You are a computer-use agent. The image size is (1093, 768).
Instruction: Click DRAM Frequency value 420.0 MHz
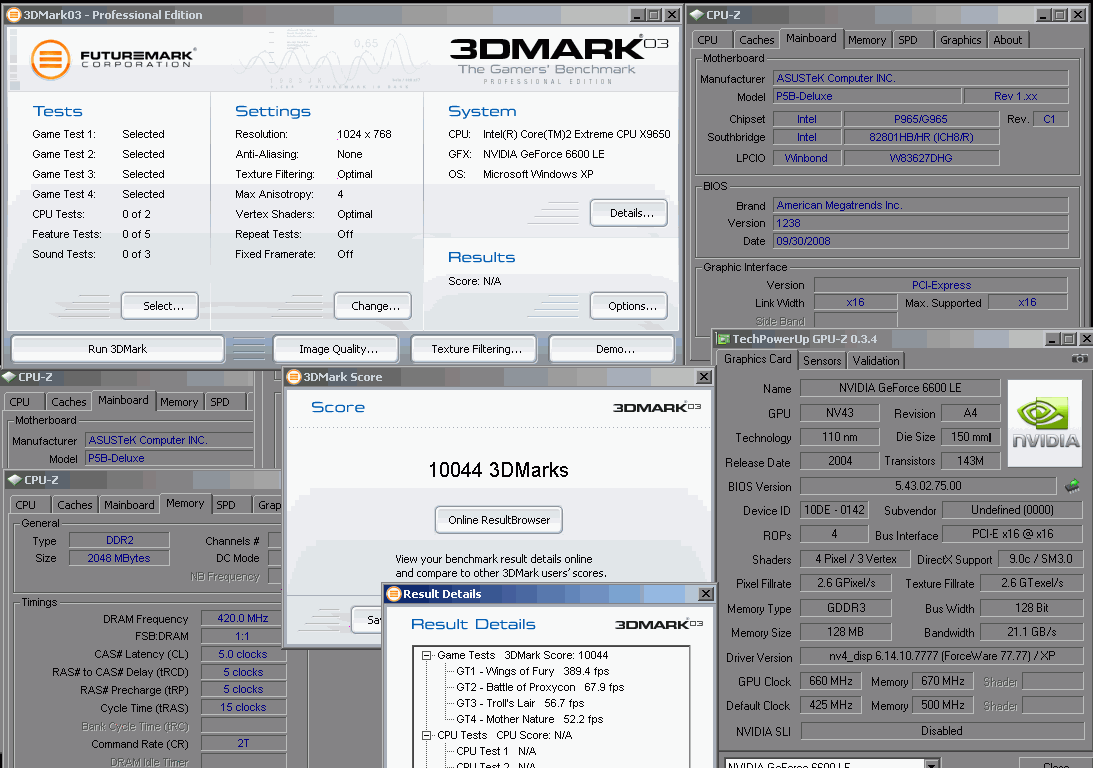tap(243, 618)
